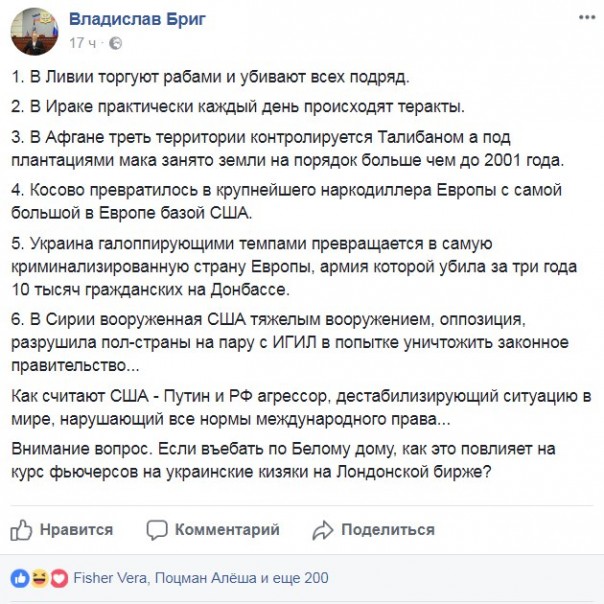This screenshot has height=604, width=604.
Task: Click the thumbs-up Нравится icon
Action: (x=21, y=529)
